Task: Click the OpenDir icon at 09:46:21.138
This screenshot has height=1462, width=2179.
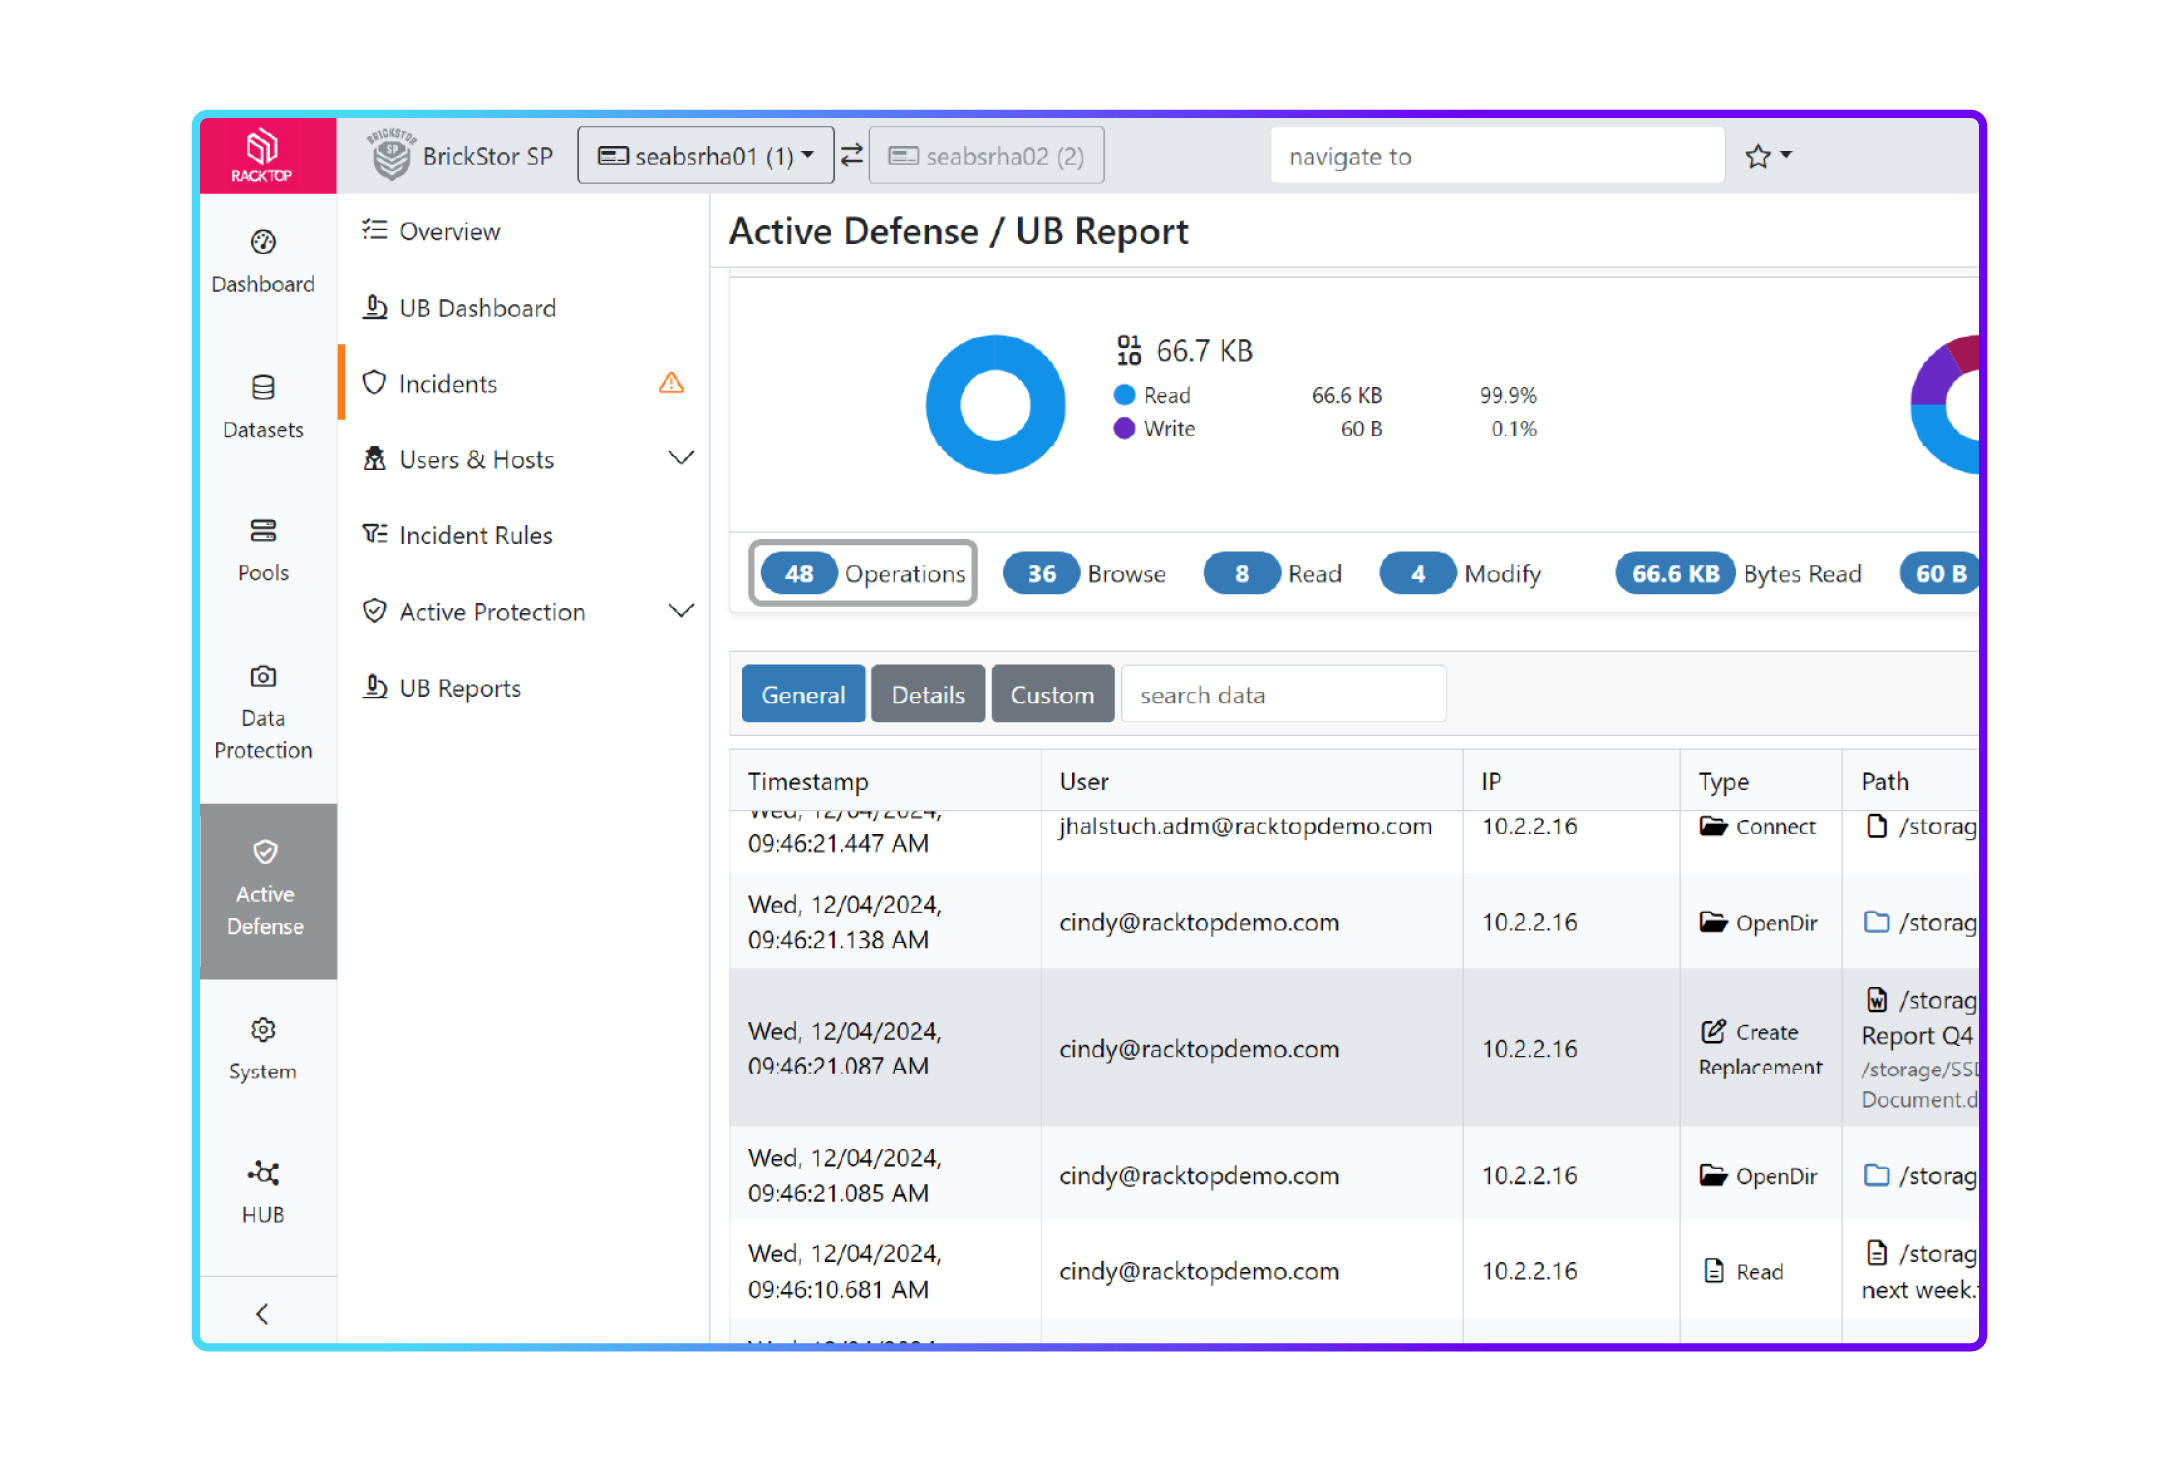Action: click(x=1713, y=922)
